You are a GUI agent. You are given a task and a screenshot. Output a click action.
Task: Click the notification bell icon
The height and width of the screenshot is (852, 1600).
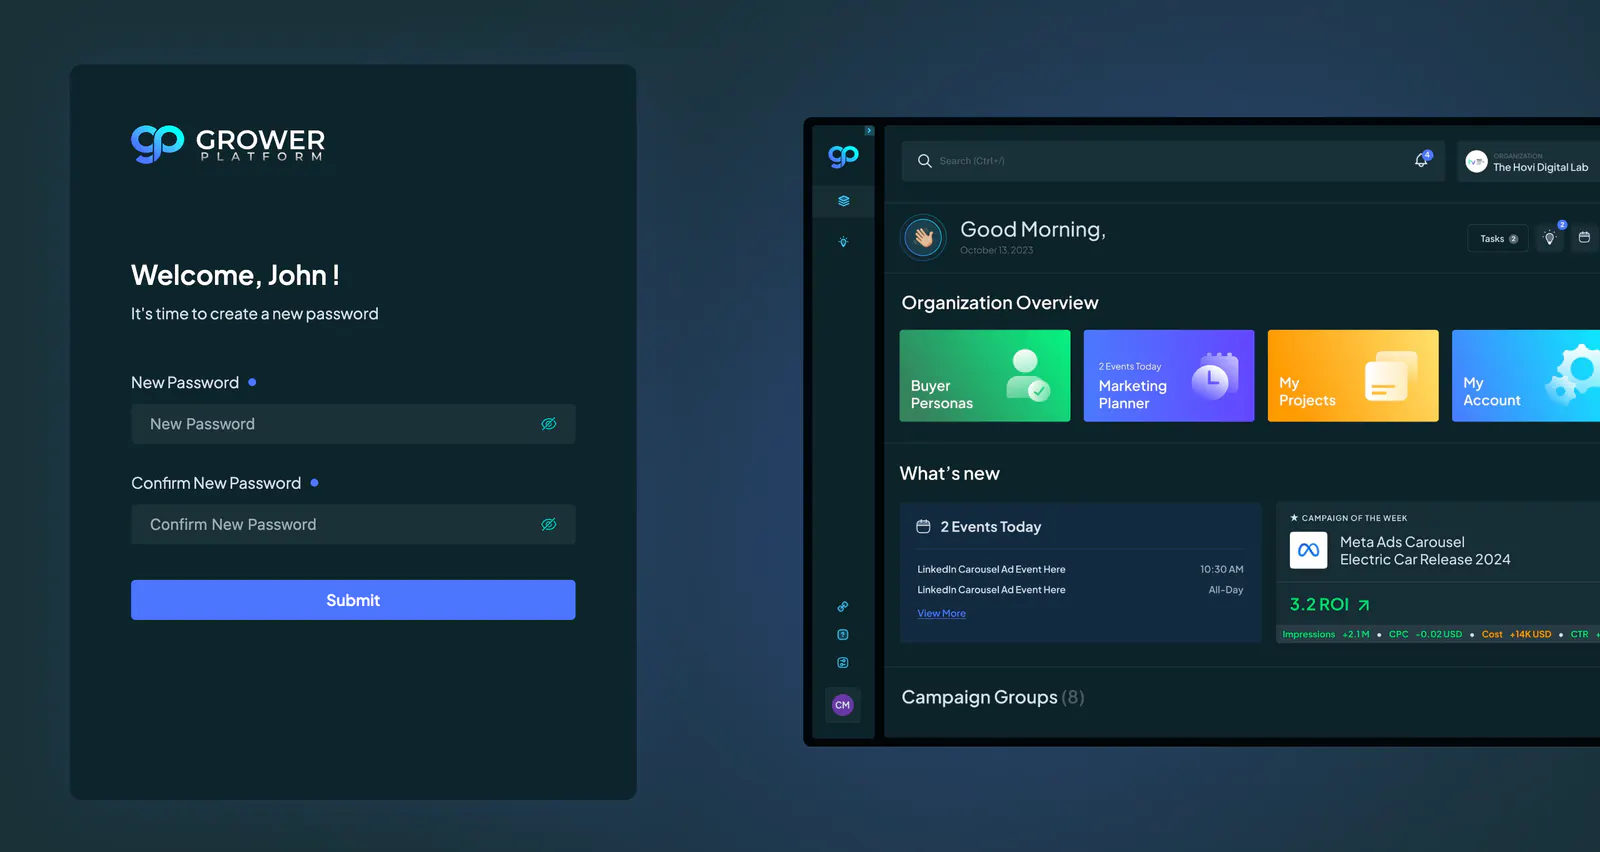(x=1421, y=160)
